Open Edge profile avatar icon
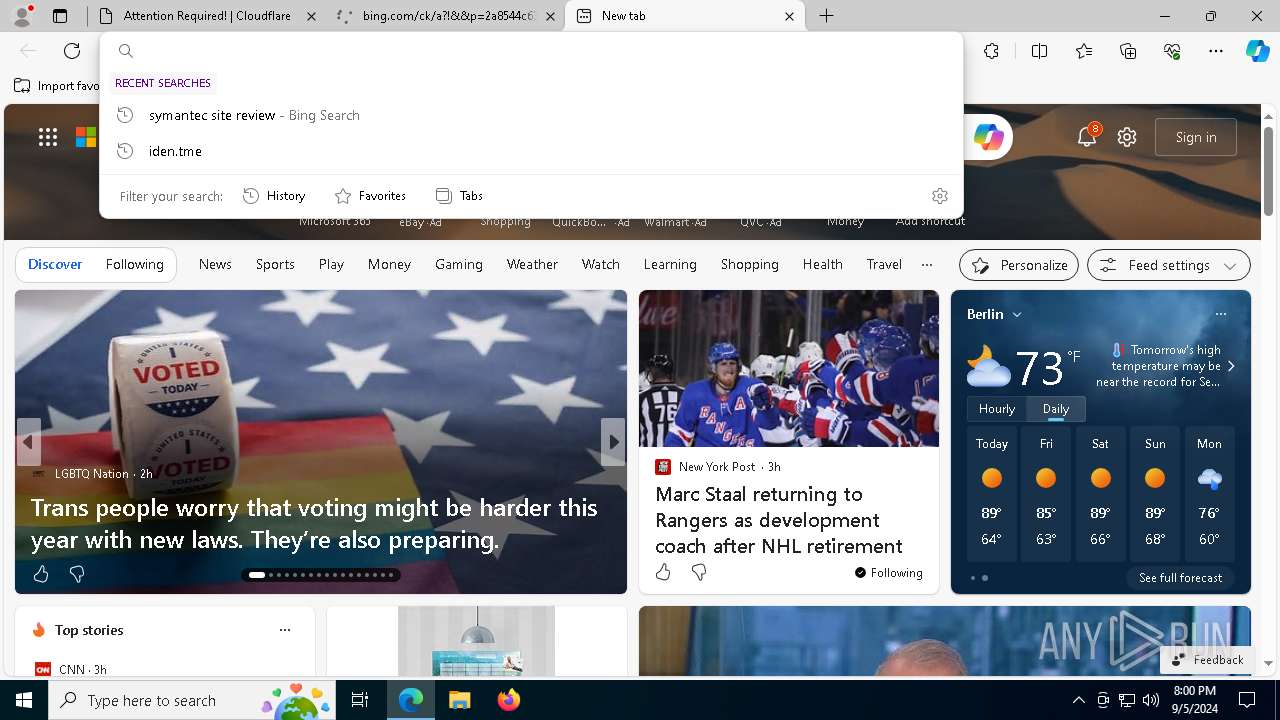 pyautogui.click(x=22, y=16)
